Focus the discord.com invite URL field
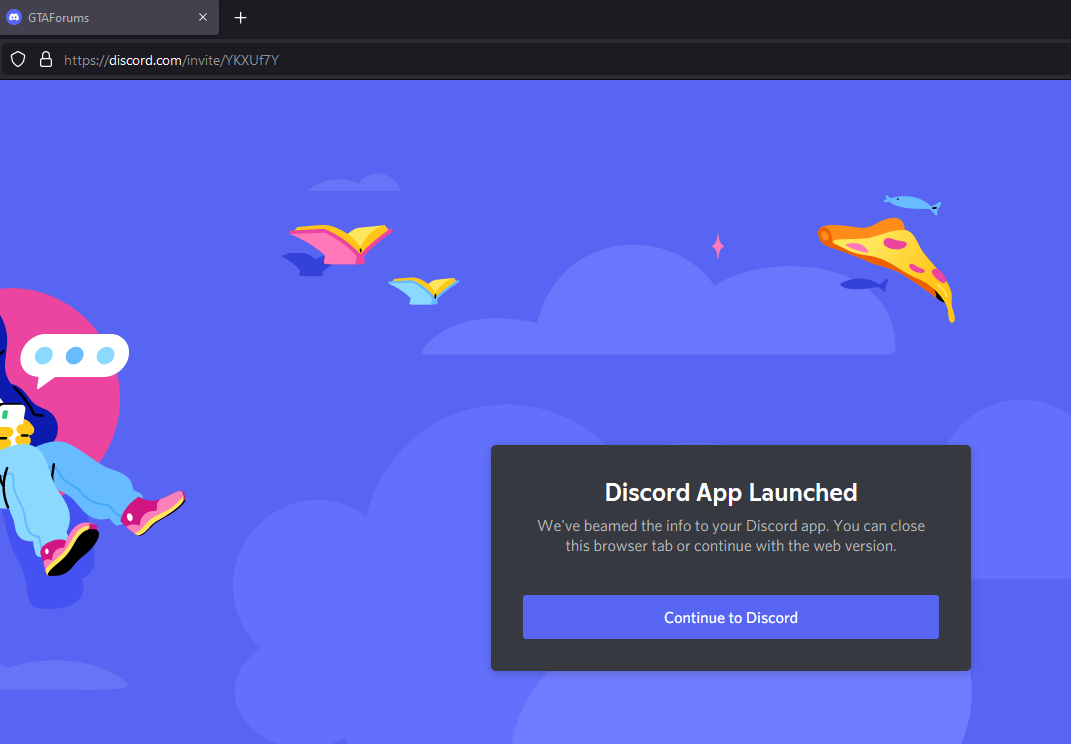 [536, 60]
